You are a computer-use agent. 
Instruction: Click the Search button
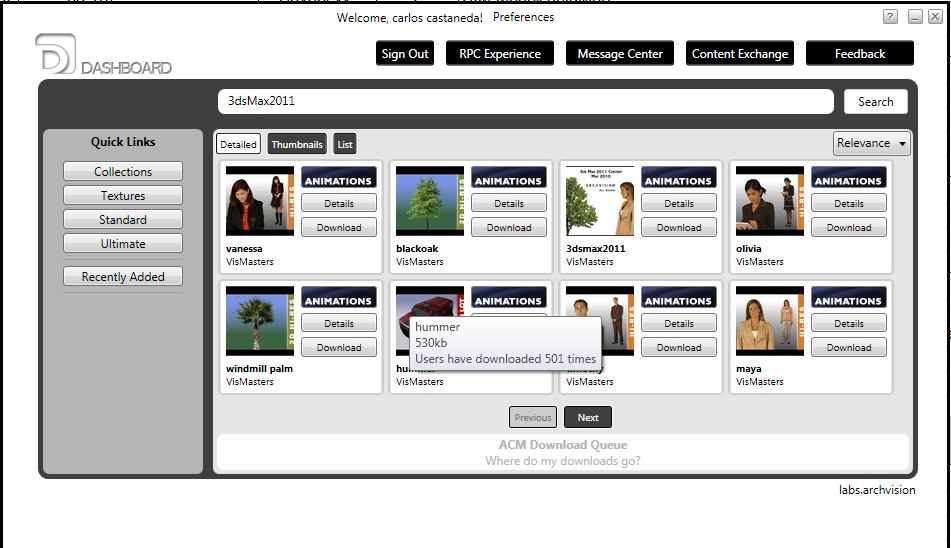(x=875, y=102)
